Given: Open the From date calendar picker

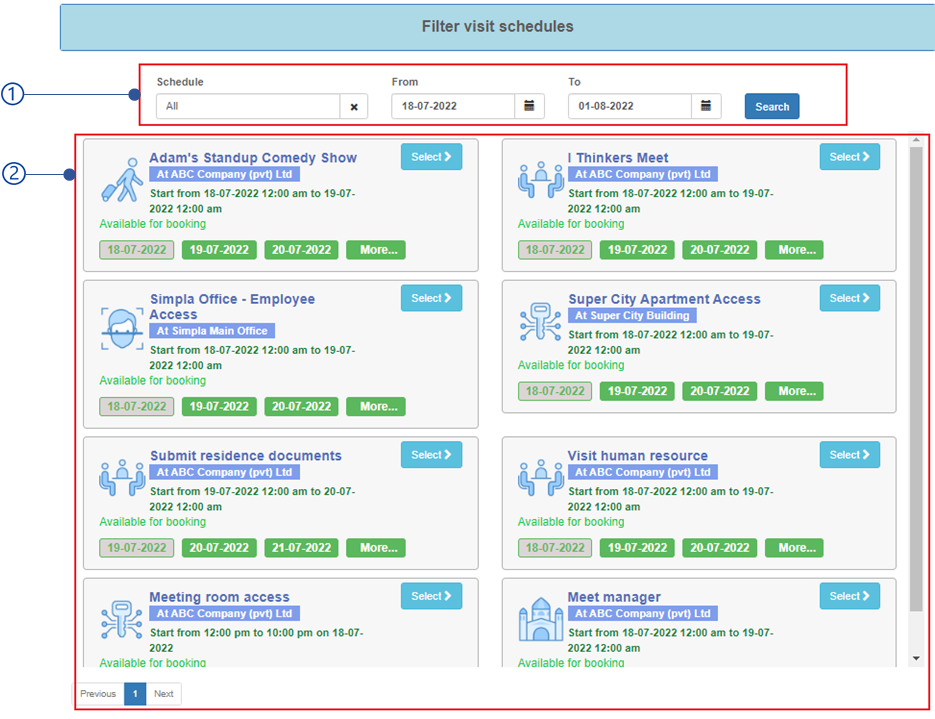Looking at the screenshot, I should coord(530,106).
